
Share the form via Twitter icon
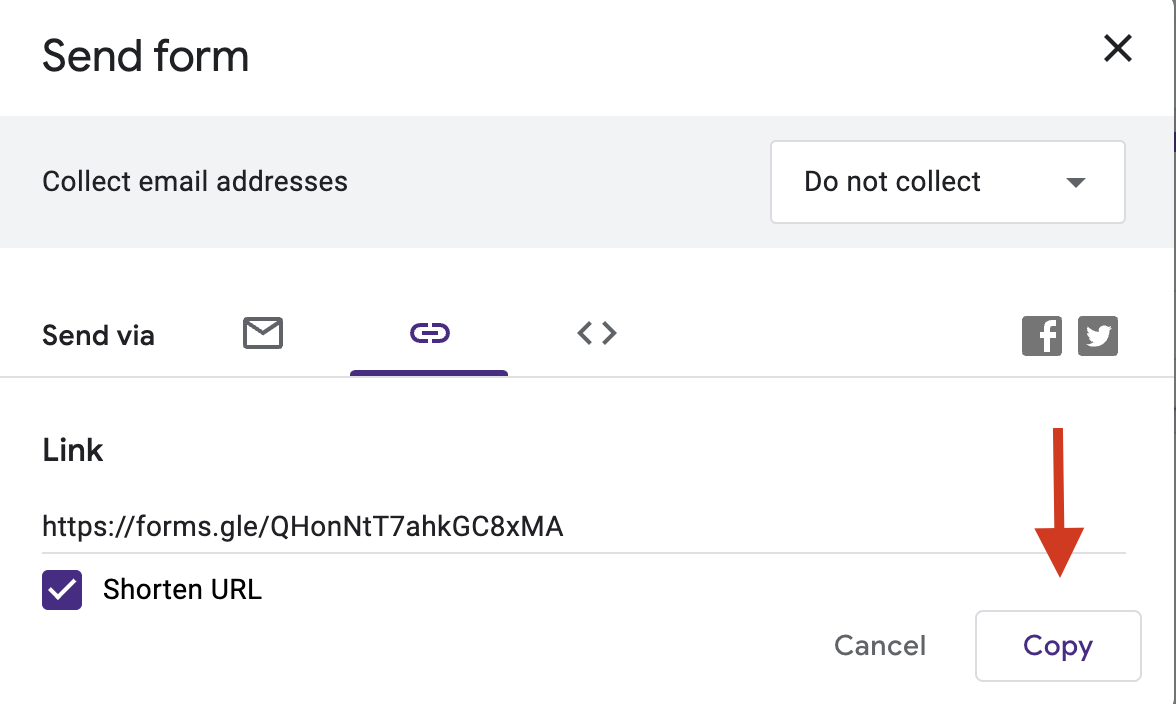click(1098, 335)
